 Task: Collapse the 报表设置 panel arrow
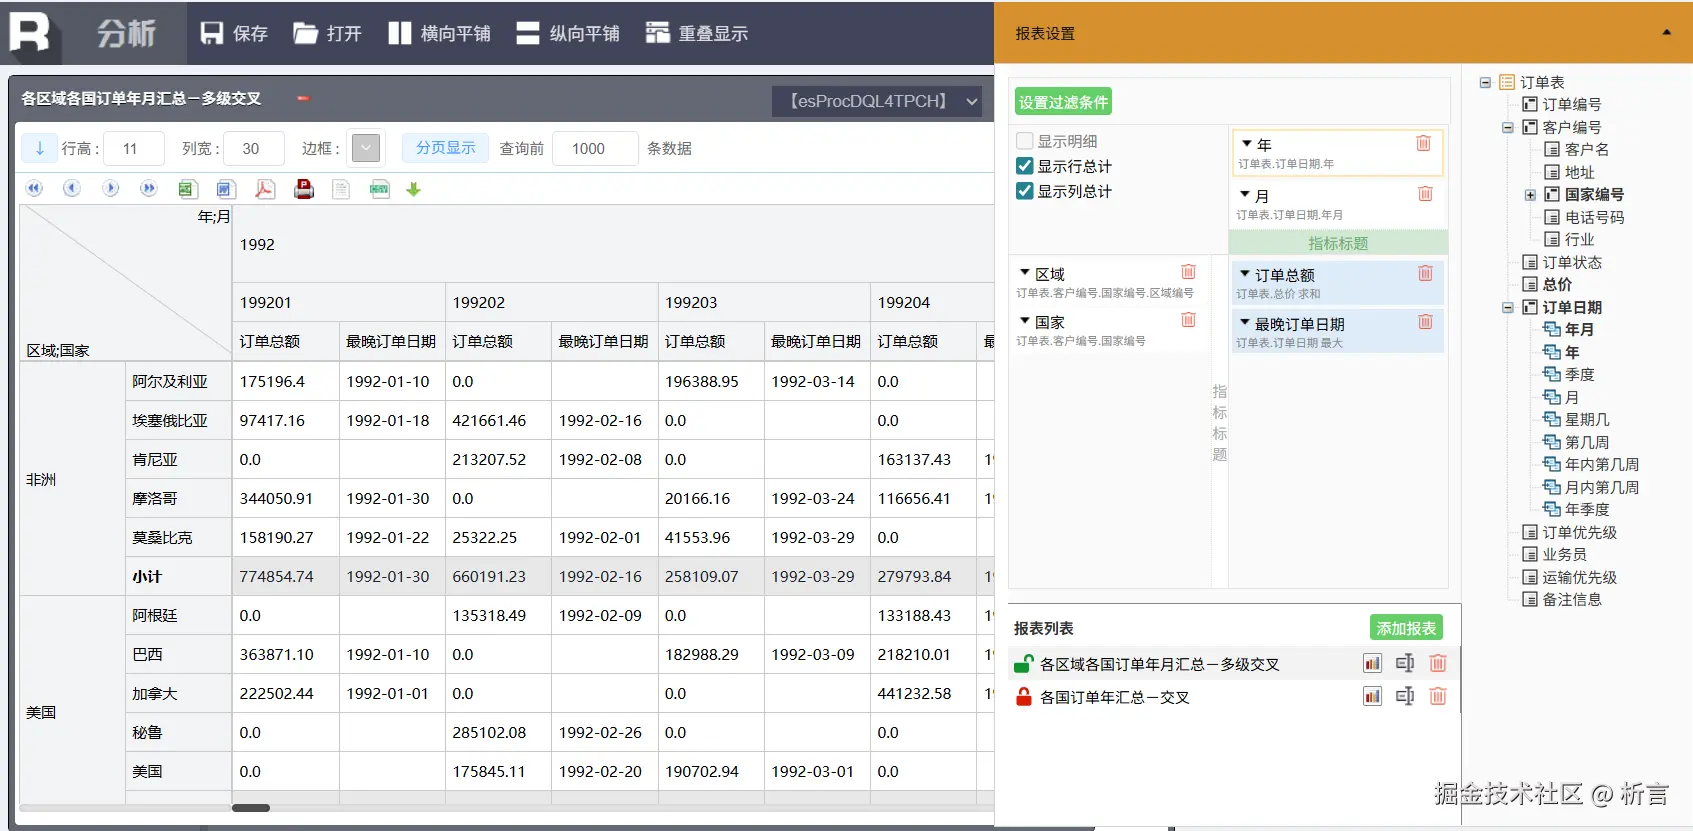pyautogui.click(x=1666, y=32)
